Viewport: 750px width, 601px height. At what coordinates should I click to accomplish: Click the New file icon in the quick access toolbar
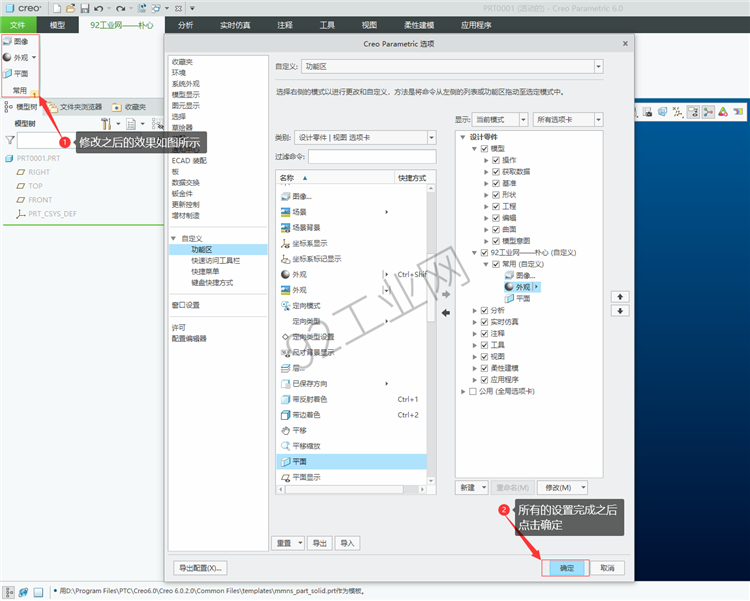57,8
